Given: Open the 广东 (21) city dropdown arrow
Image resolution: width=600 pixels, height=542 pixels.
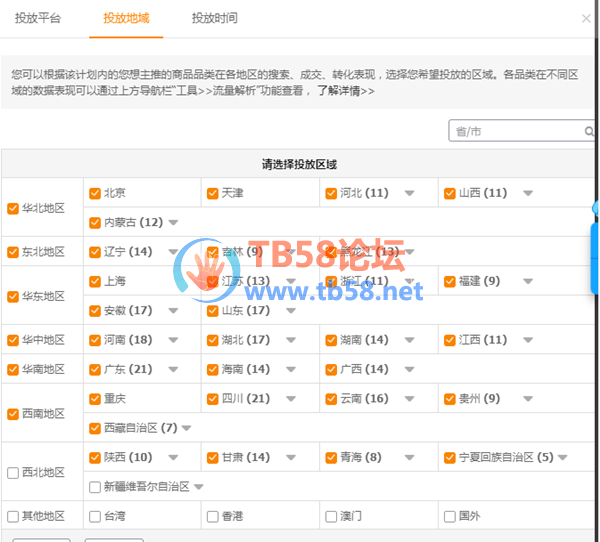Looking at the screenshot, I should (x=172, y=369).
